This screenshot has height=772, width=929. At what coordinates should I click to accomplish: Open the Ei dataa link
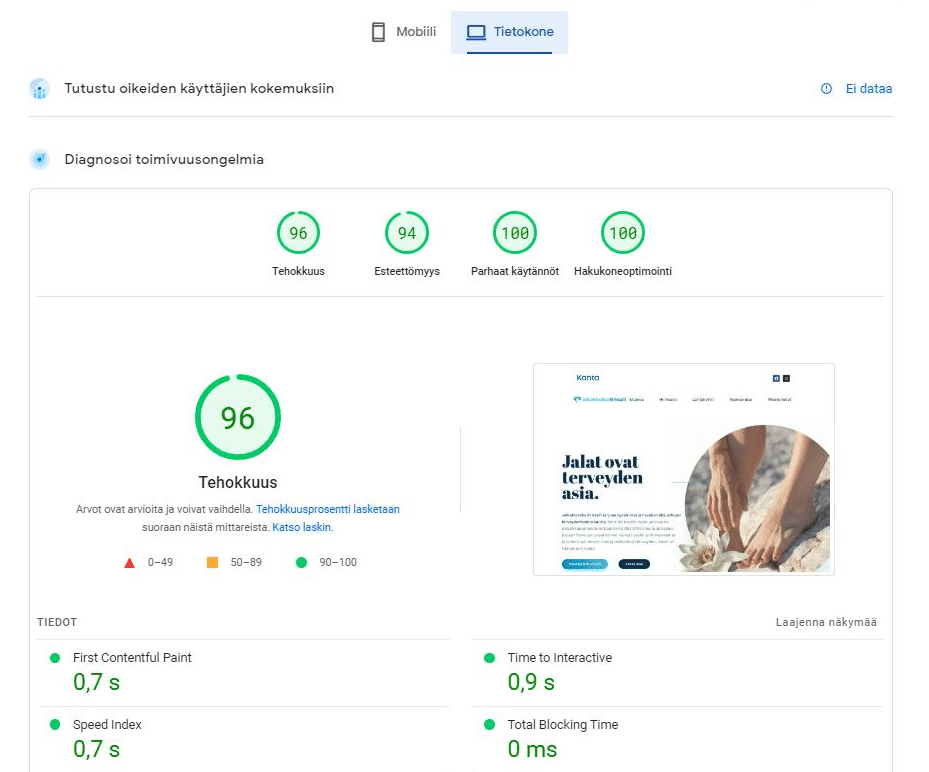click(869, 89)
